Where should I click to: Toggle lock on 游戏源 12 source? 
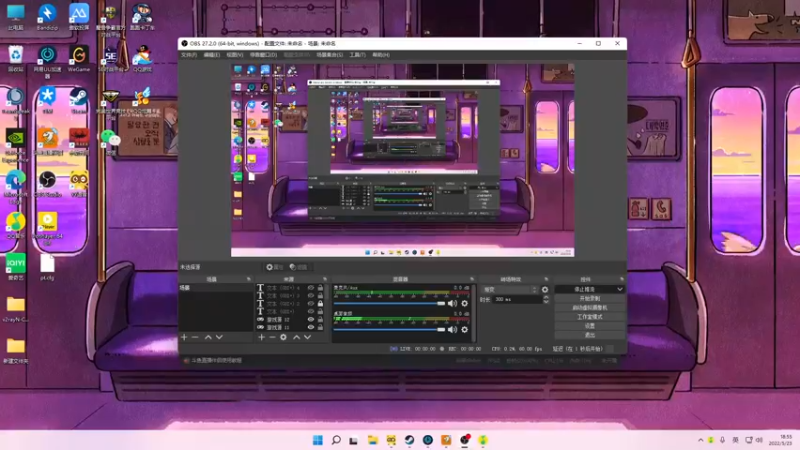[320, 319]
